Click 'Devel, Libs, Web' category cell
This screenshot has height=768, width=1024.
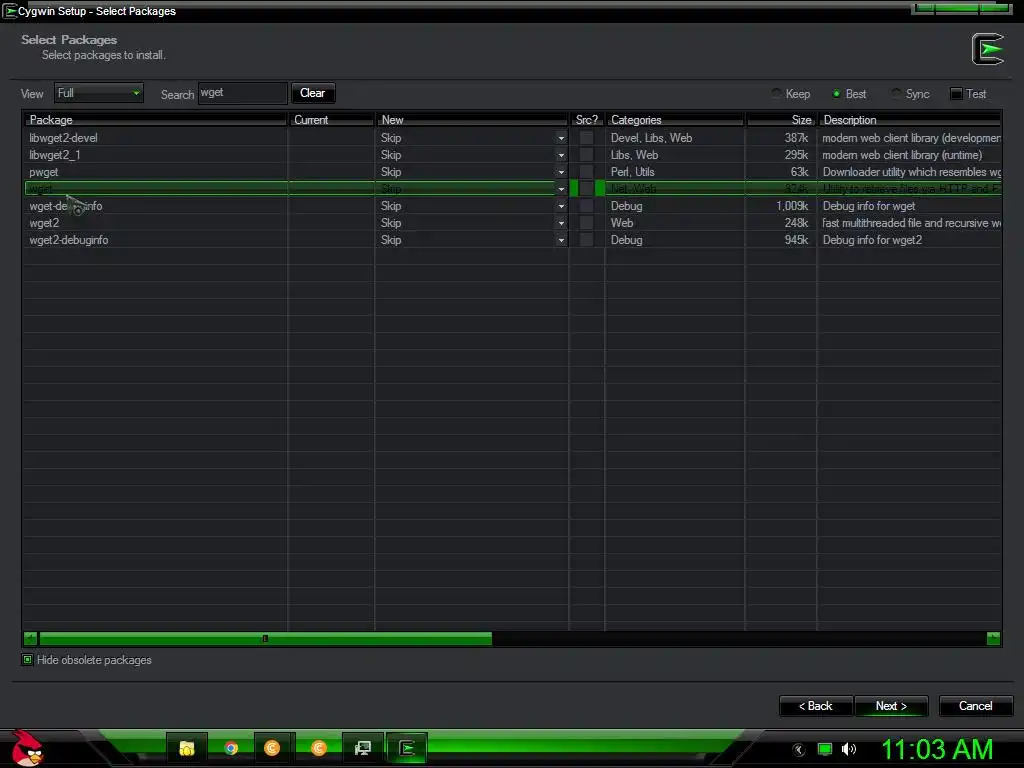click(x=651, y=138)
